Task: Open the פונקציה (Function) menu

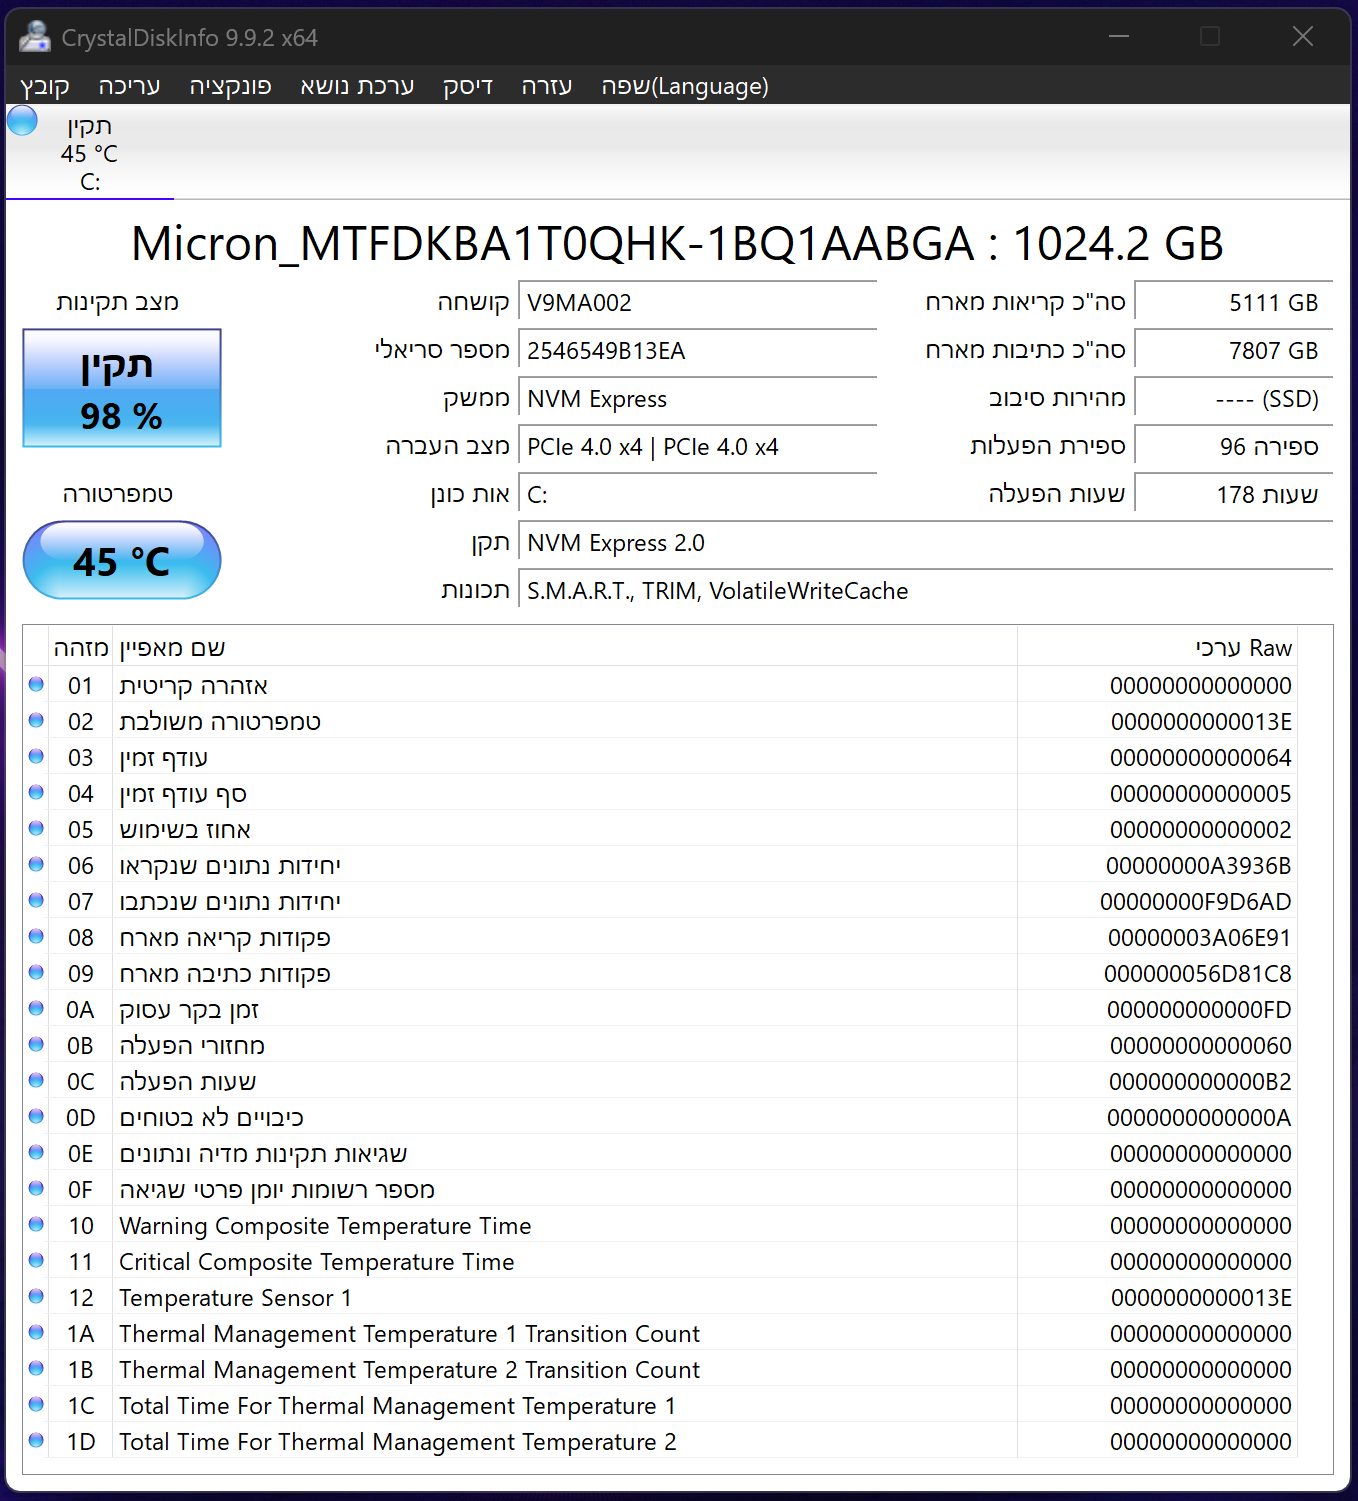Action: (x=230, y=86)
